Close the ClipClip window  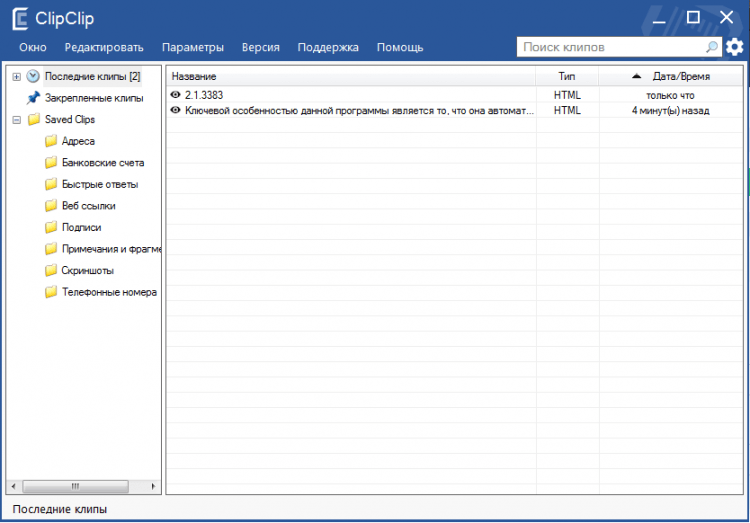[727, 18]
